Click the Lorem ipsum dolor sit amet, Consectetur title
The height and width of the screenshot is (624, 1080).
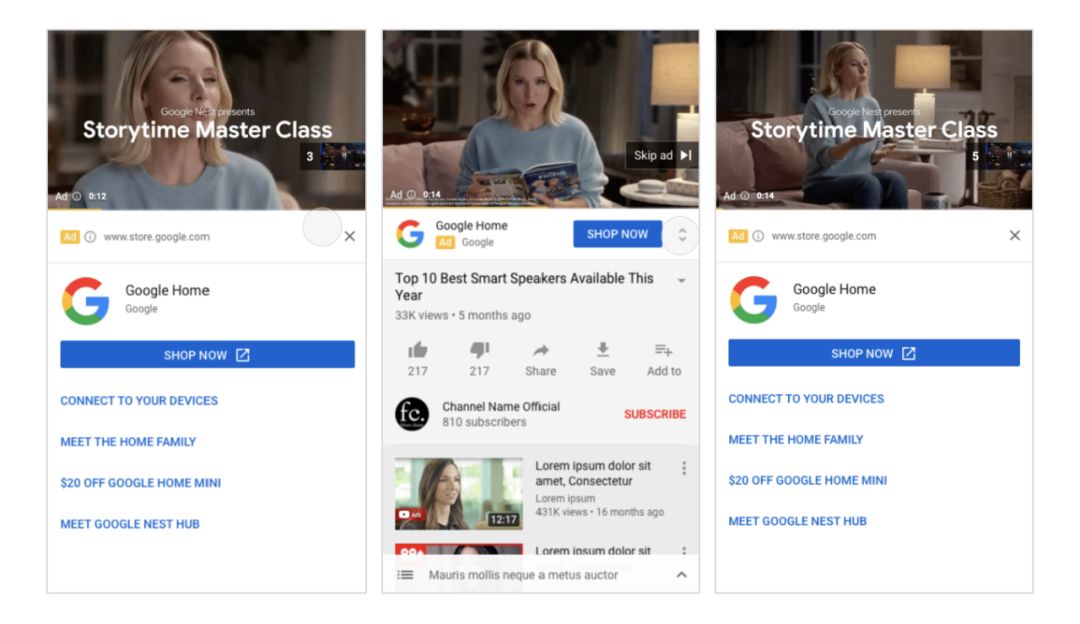pos(593,473)
